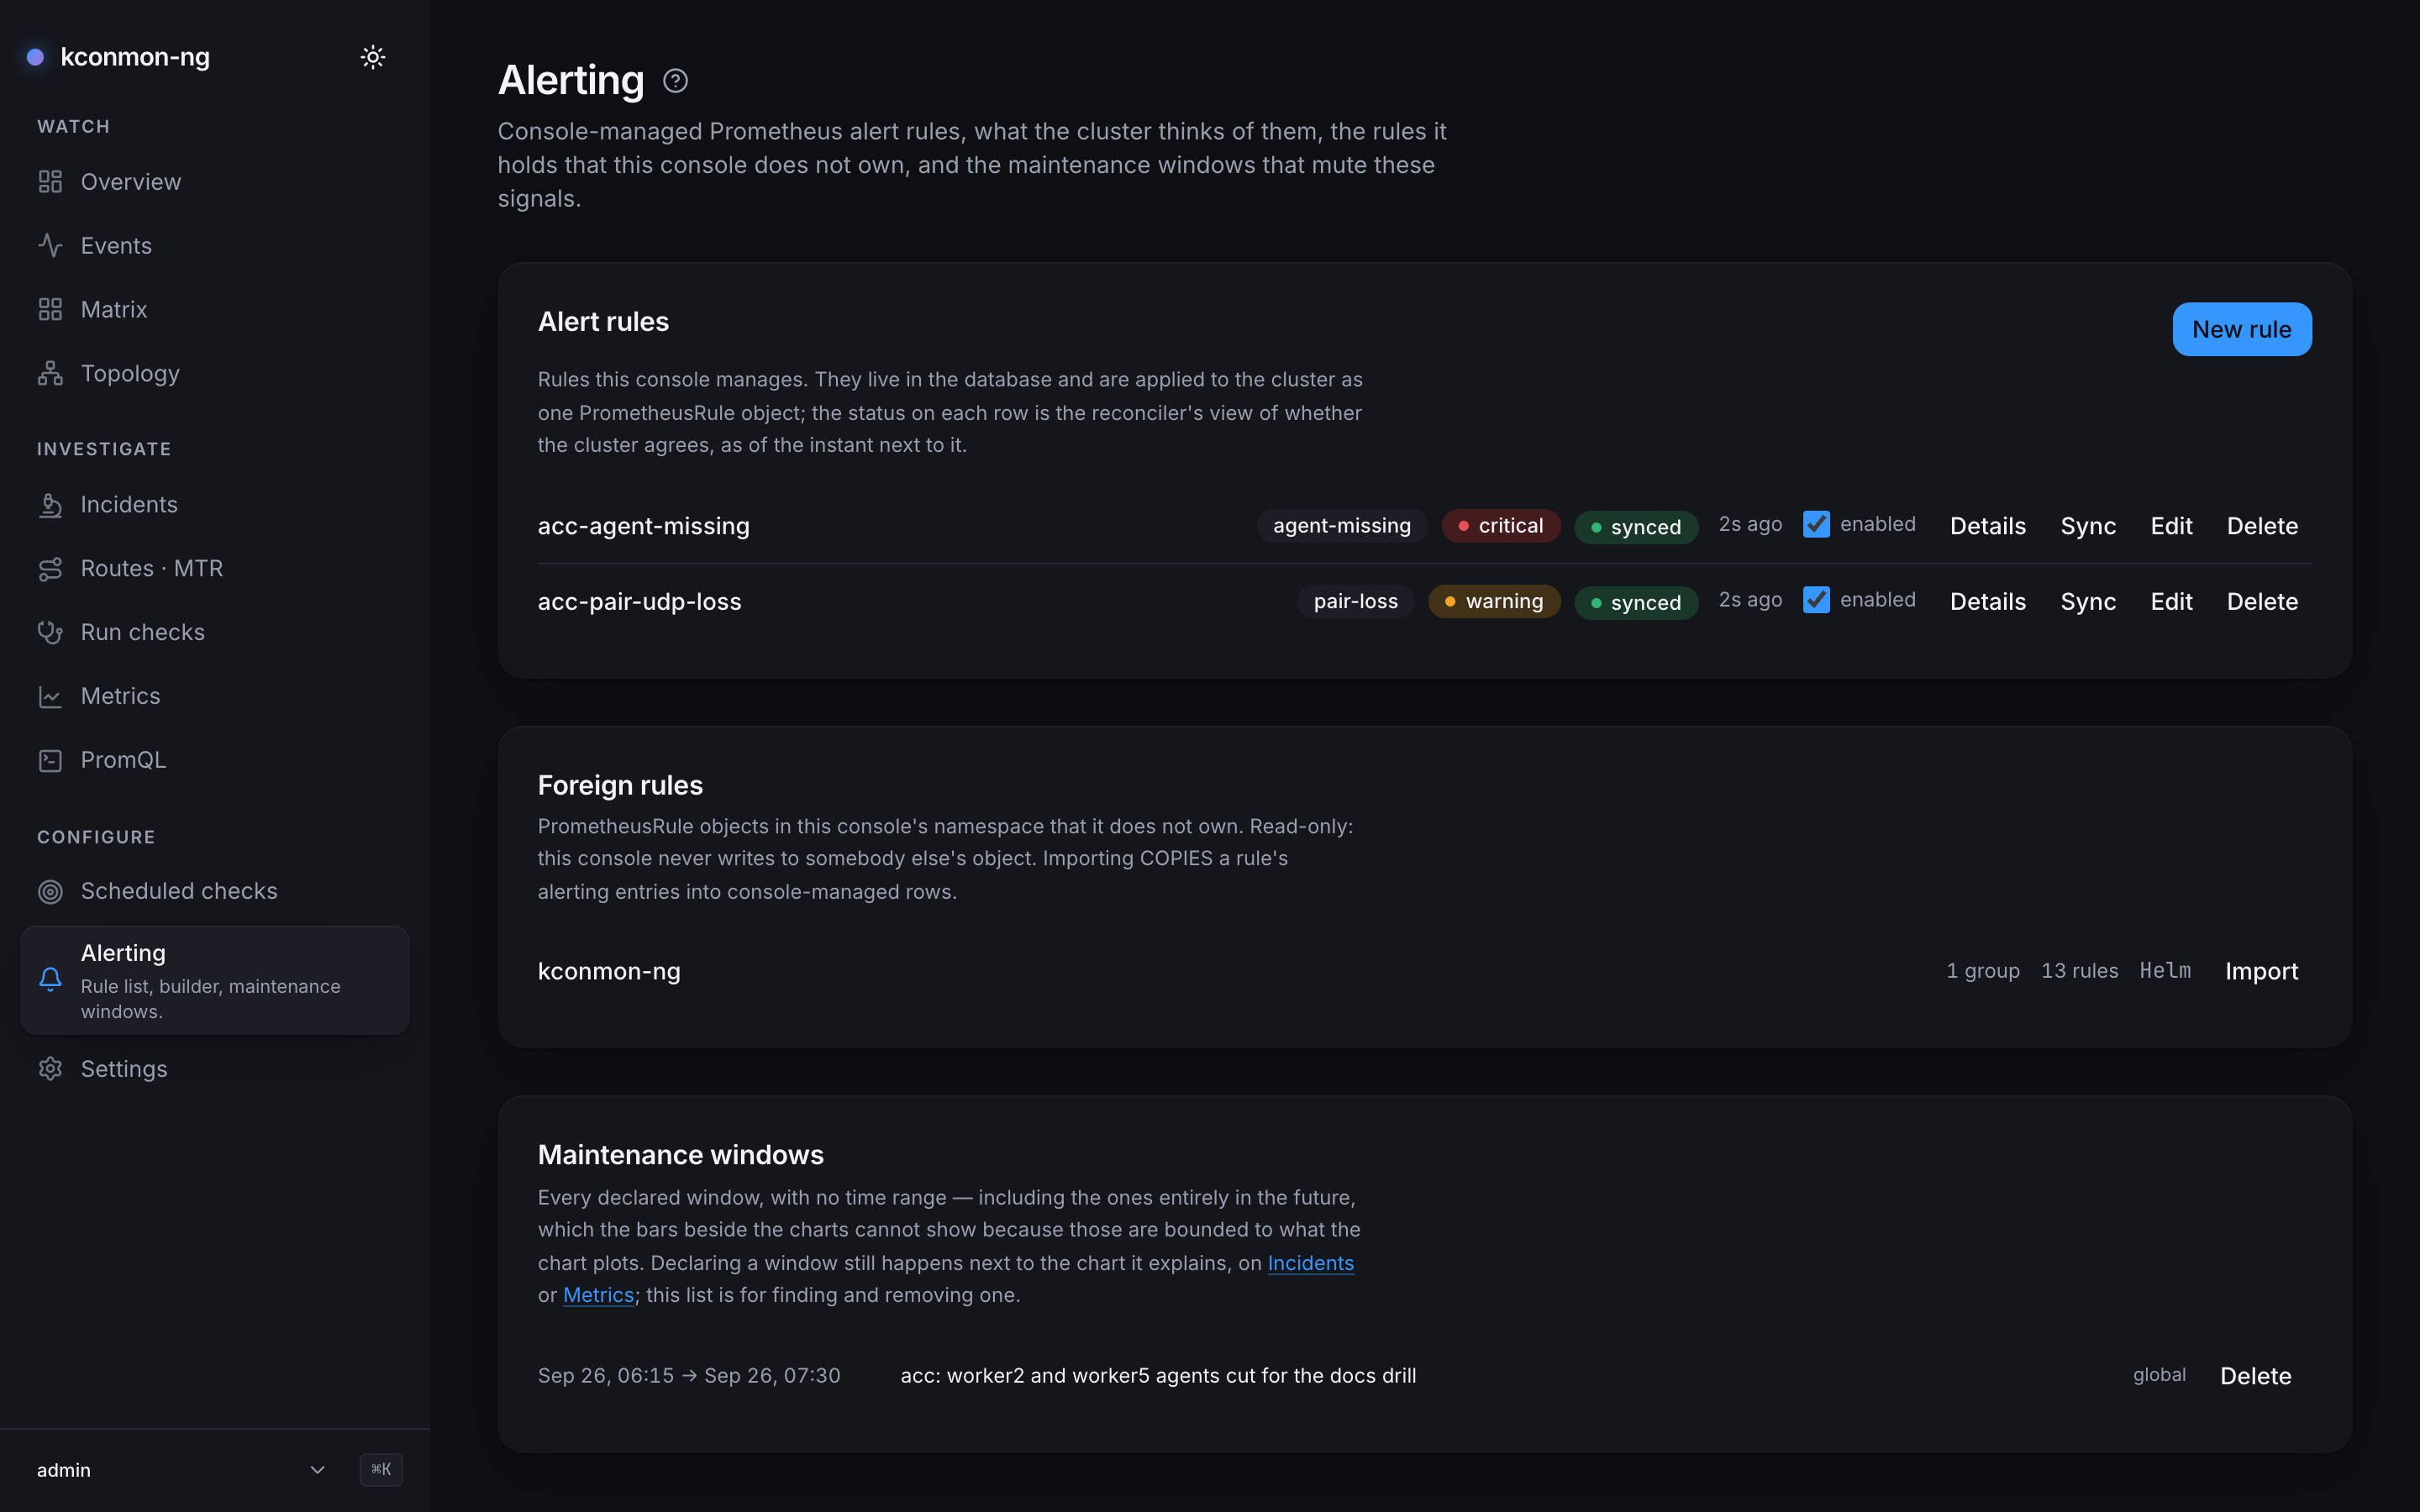Click the Metrics chart icon
Viewport: 2420px width, 1512px height.
click(50, 697)
